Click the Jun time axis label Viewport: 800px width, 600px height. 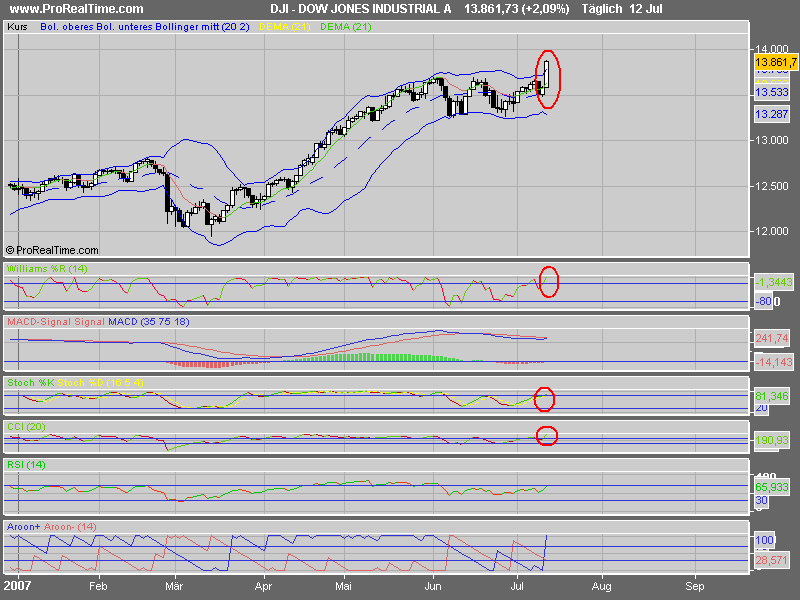[x=433, y=586]
